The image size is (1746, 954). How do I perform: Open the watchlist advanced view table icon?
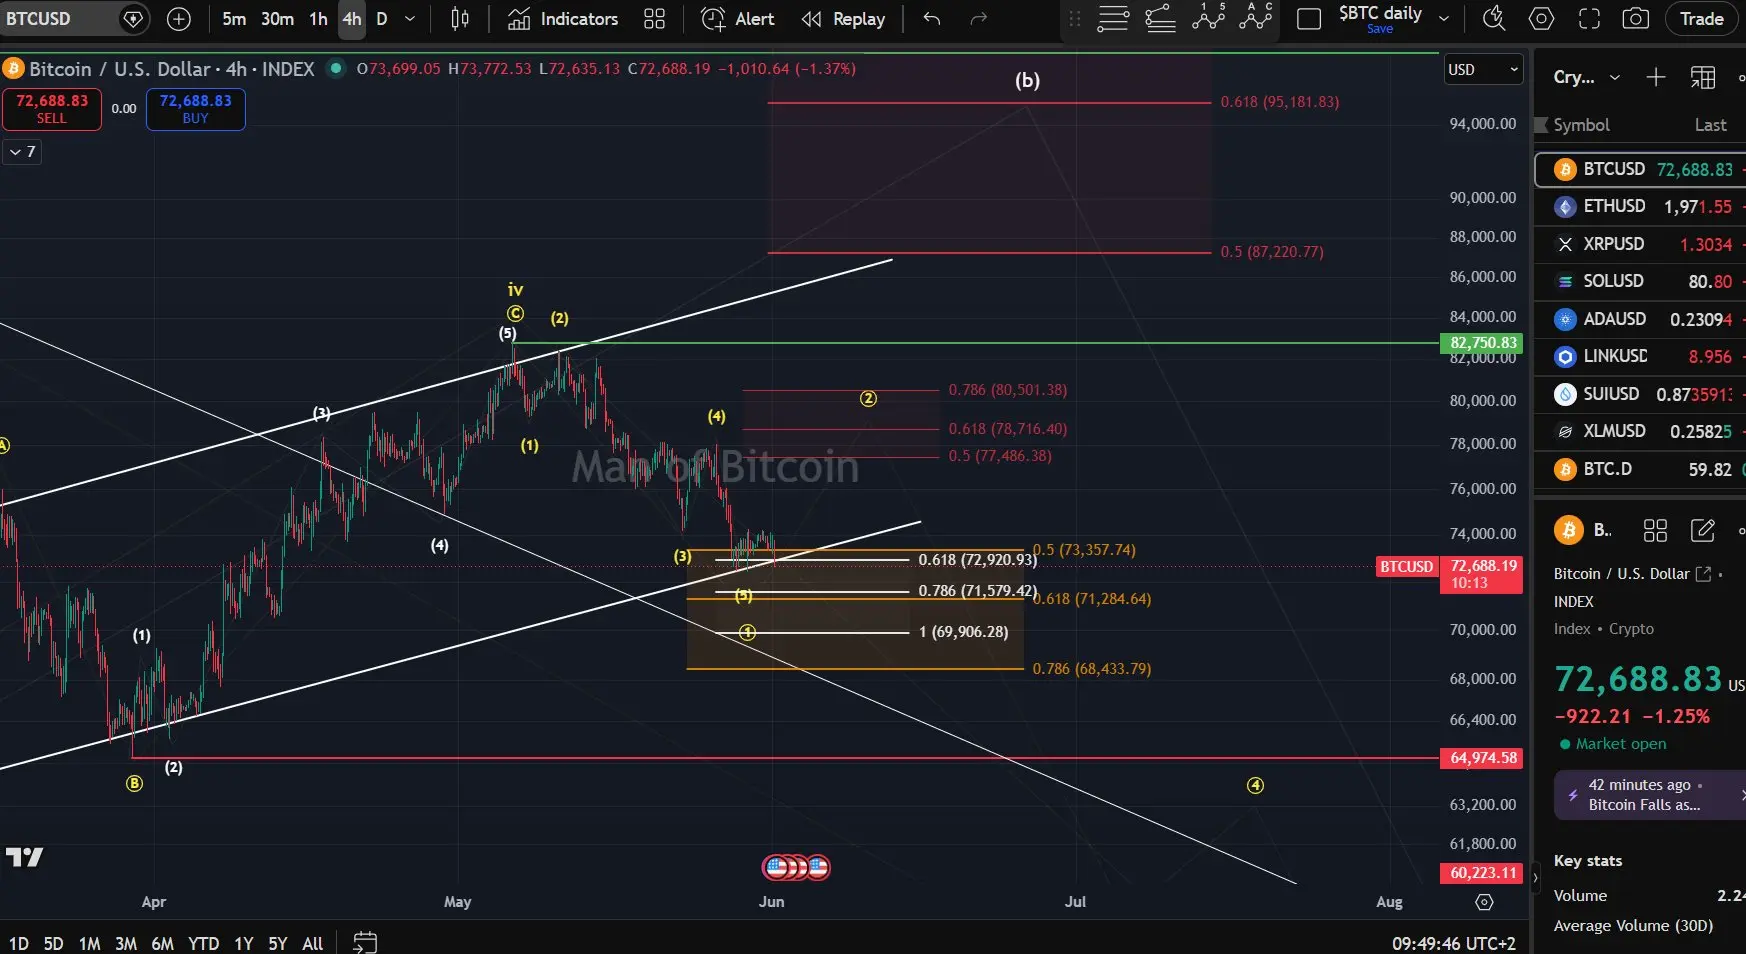(x=1703, y=77)
